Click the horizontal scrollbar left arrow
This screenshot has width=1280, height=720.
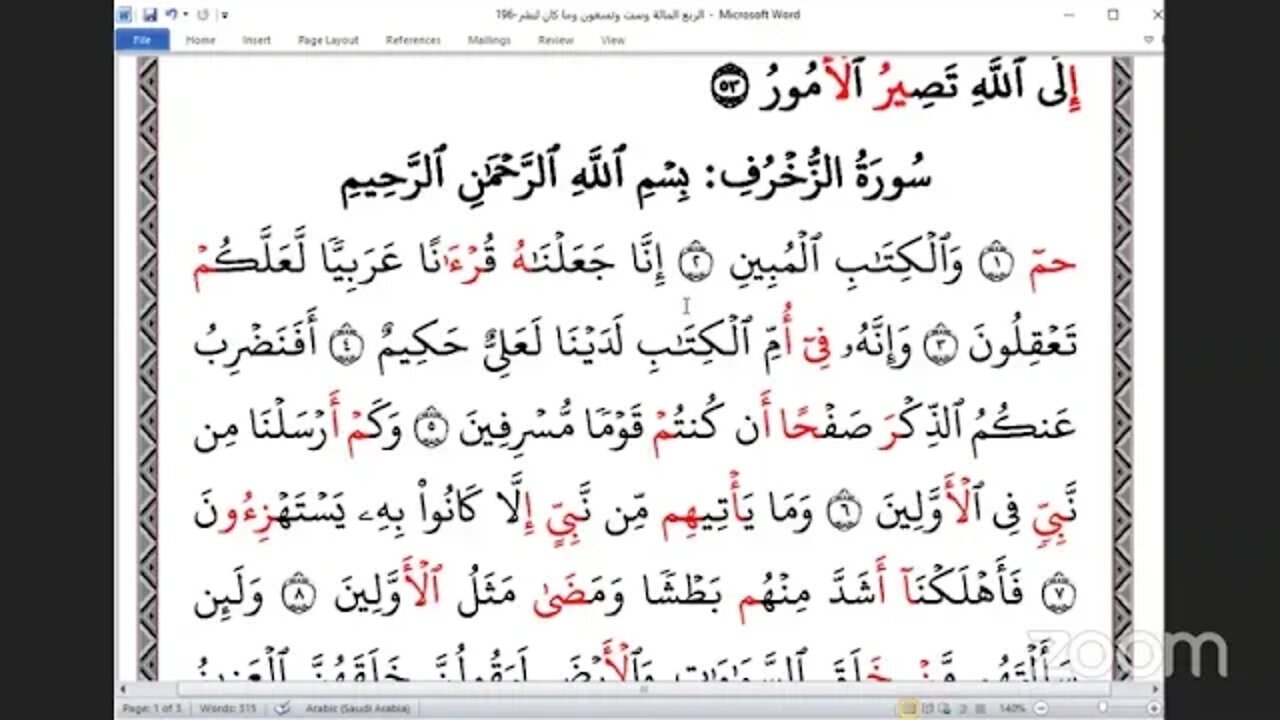pos(123,689)
